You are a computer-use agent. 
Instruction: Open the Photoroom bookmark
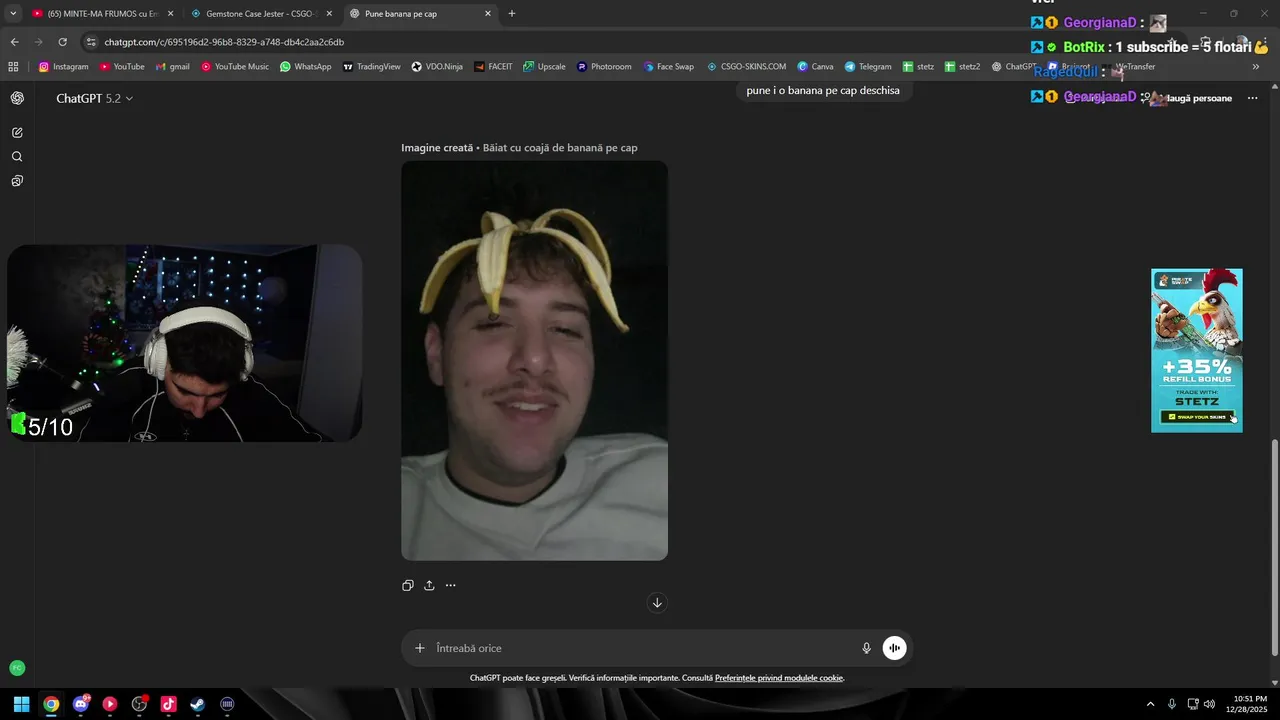[x=605, y=67]
